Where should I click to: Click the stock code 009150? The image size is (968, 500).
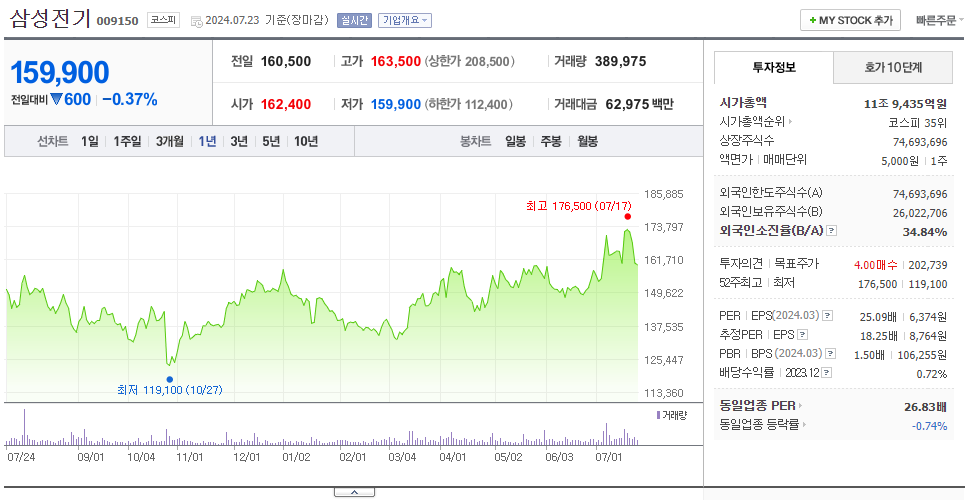tap(117, 22)
